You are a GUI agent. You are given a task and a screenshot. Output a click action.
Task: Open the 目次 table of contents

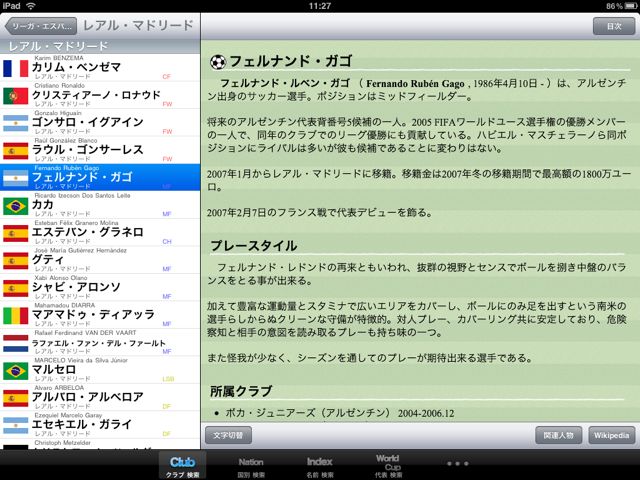click(614, 26)
